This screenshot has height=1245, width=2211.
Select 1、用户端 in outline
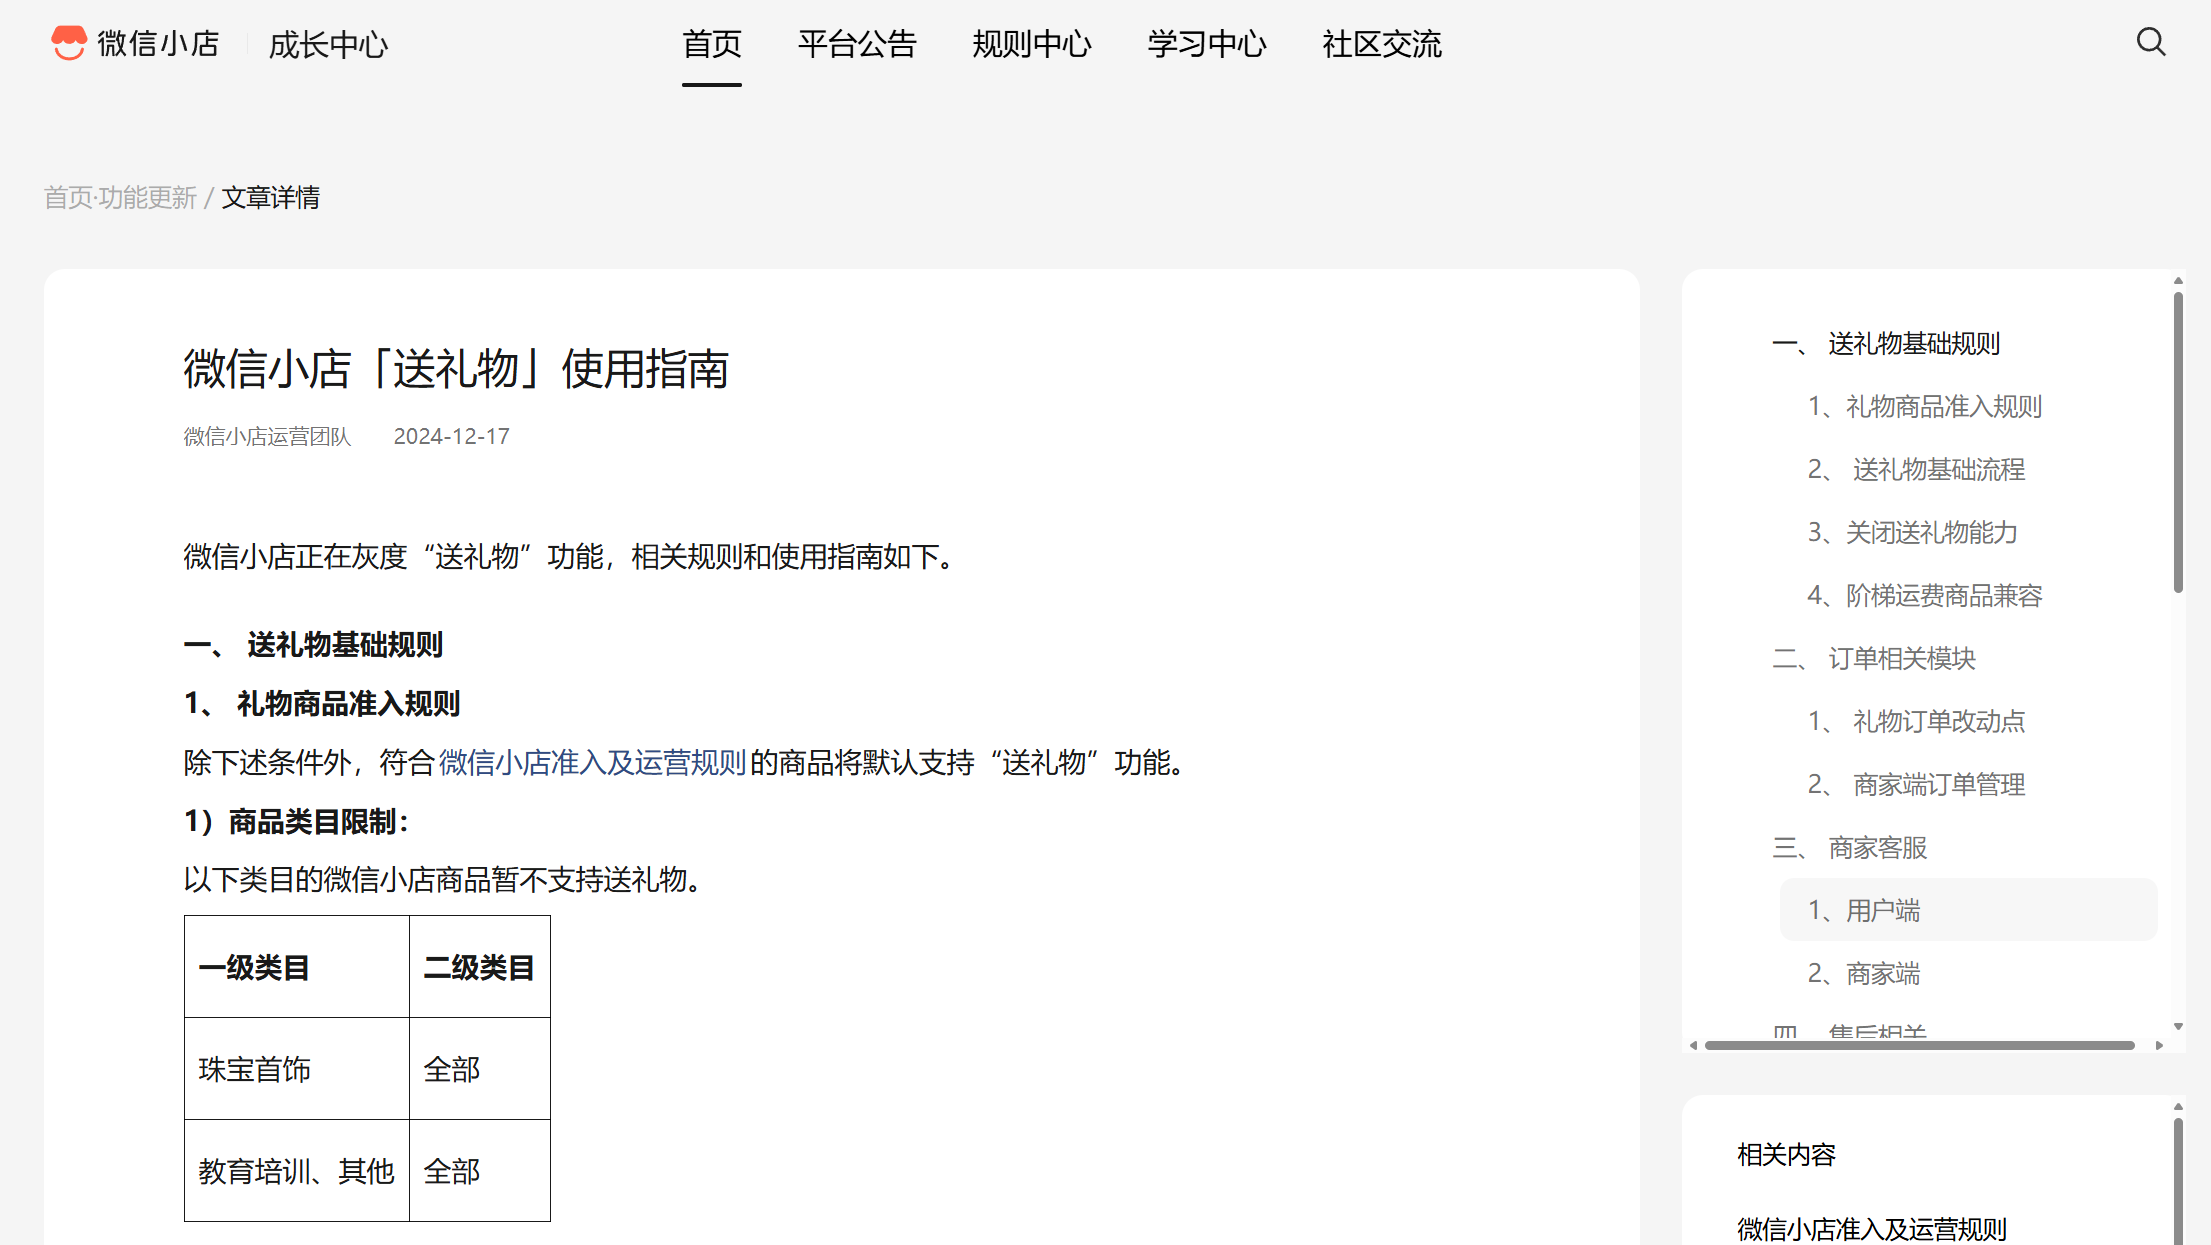[x=1968, y=910]
